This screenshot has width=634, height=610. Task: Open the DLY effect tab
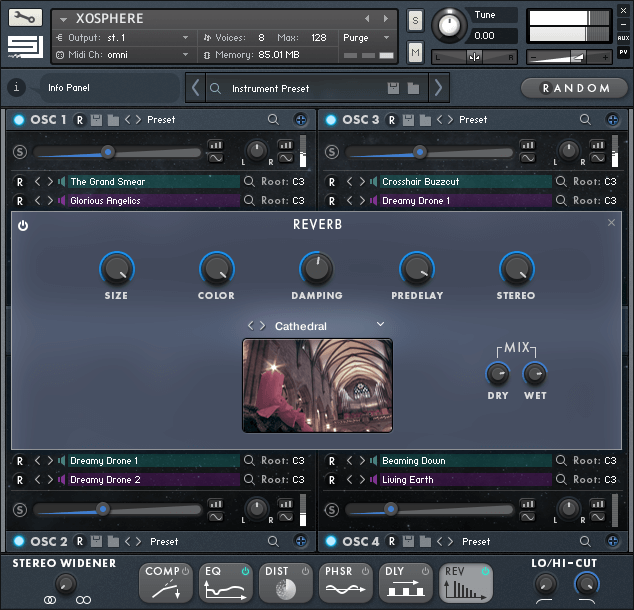[x=406, y=583]
